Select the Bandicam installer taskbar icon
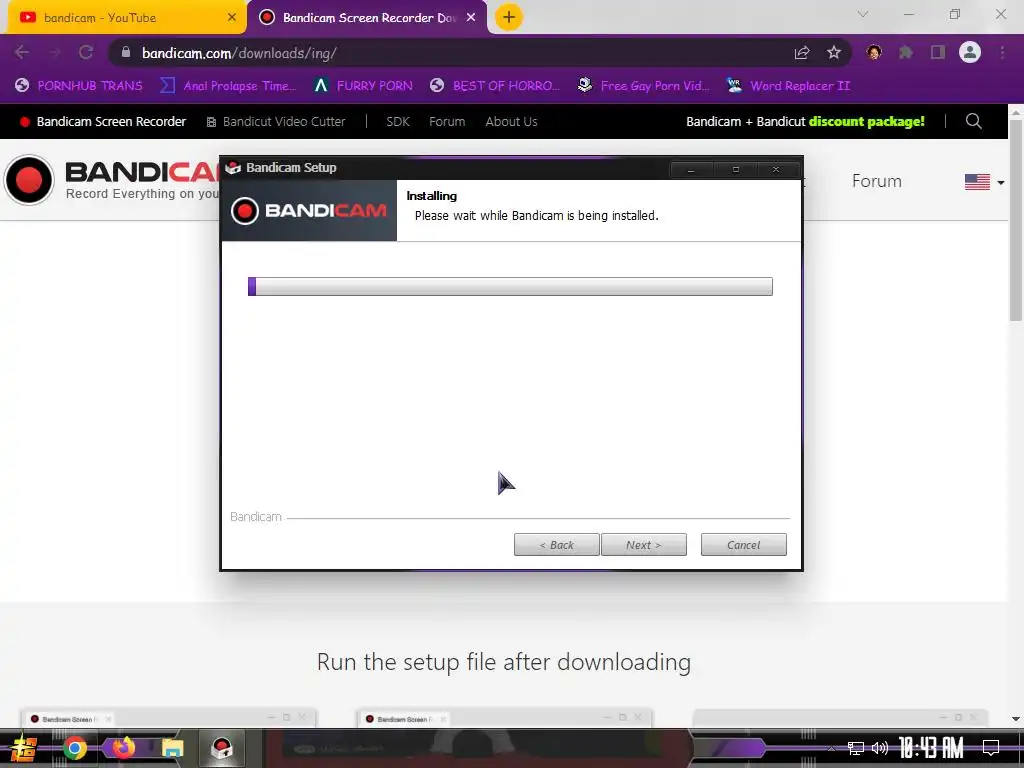 222,748
